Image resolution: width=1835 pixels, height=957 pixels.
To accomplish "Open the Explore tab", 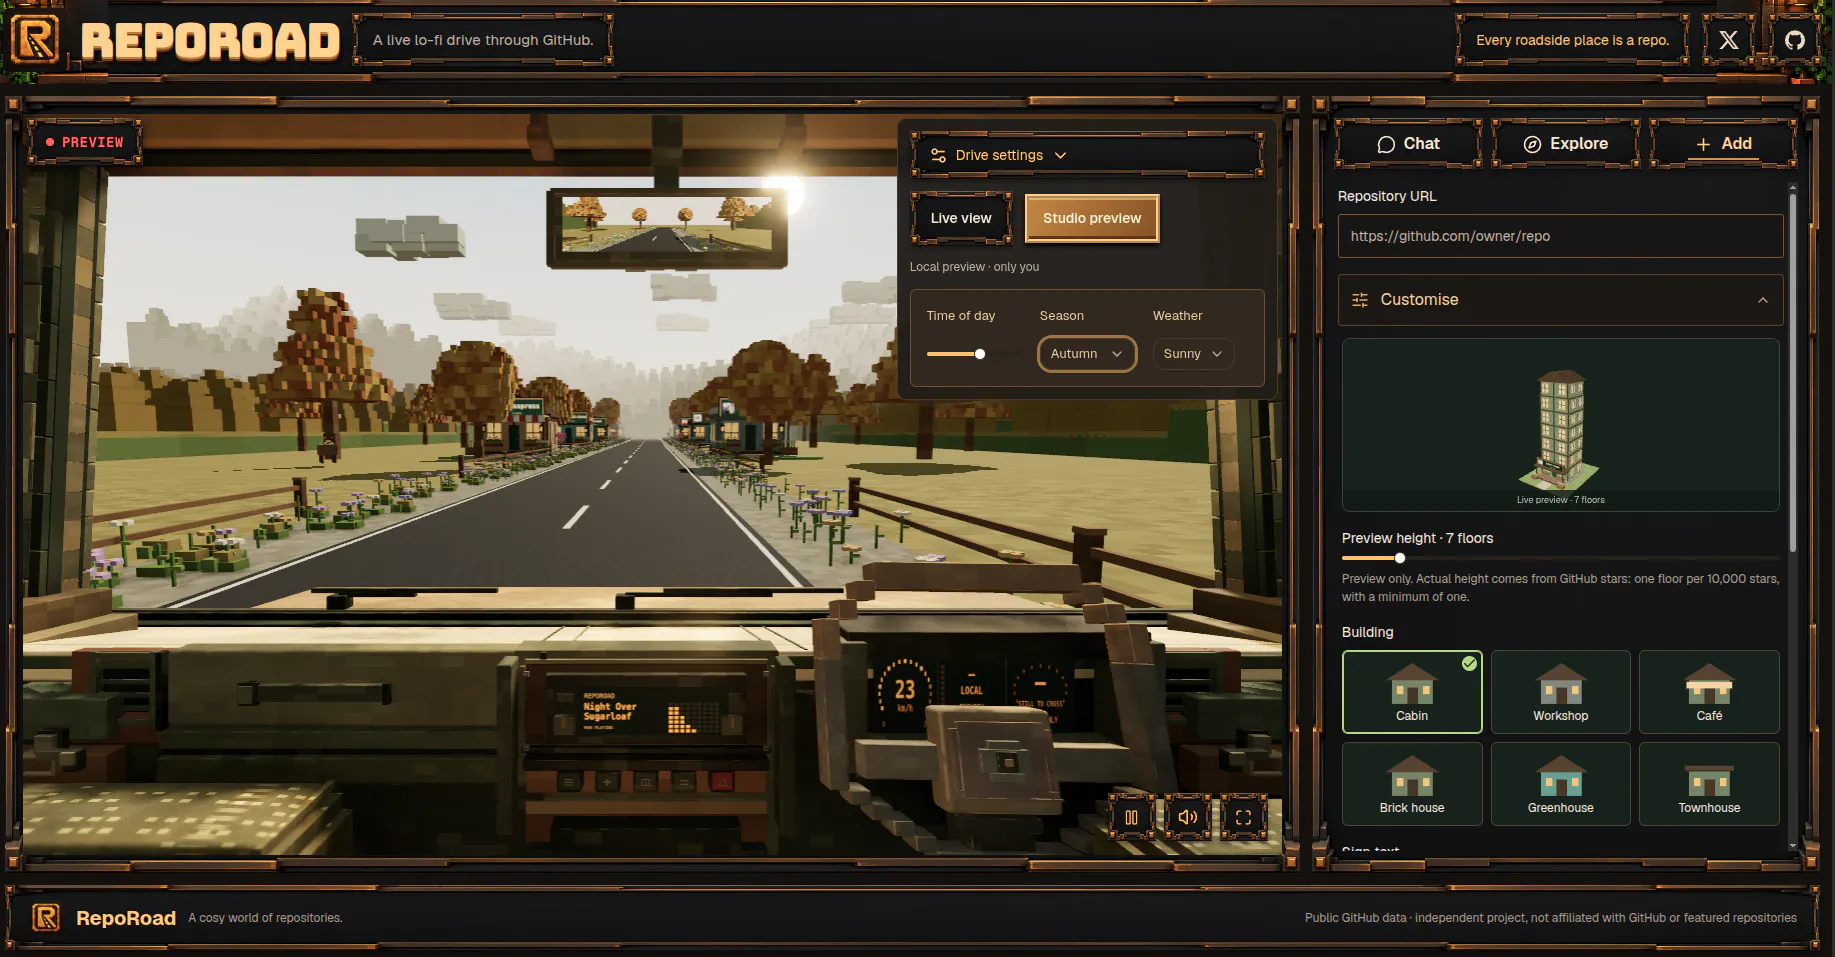I will tap(1565, 144).
